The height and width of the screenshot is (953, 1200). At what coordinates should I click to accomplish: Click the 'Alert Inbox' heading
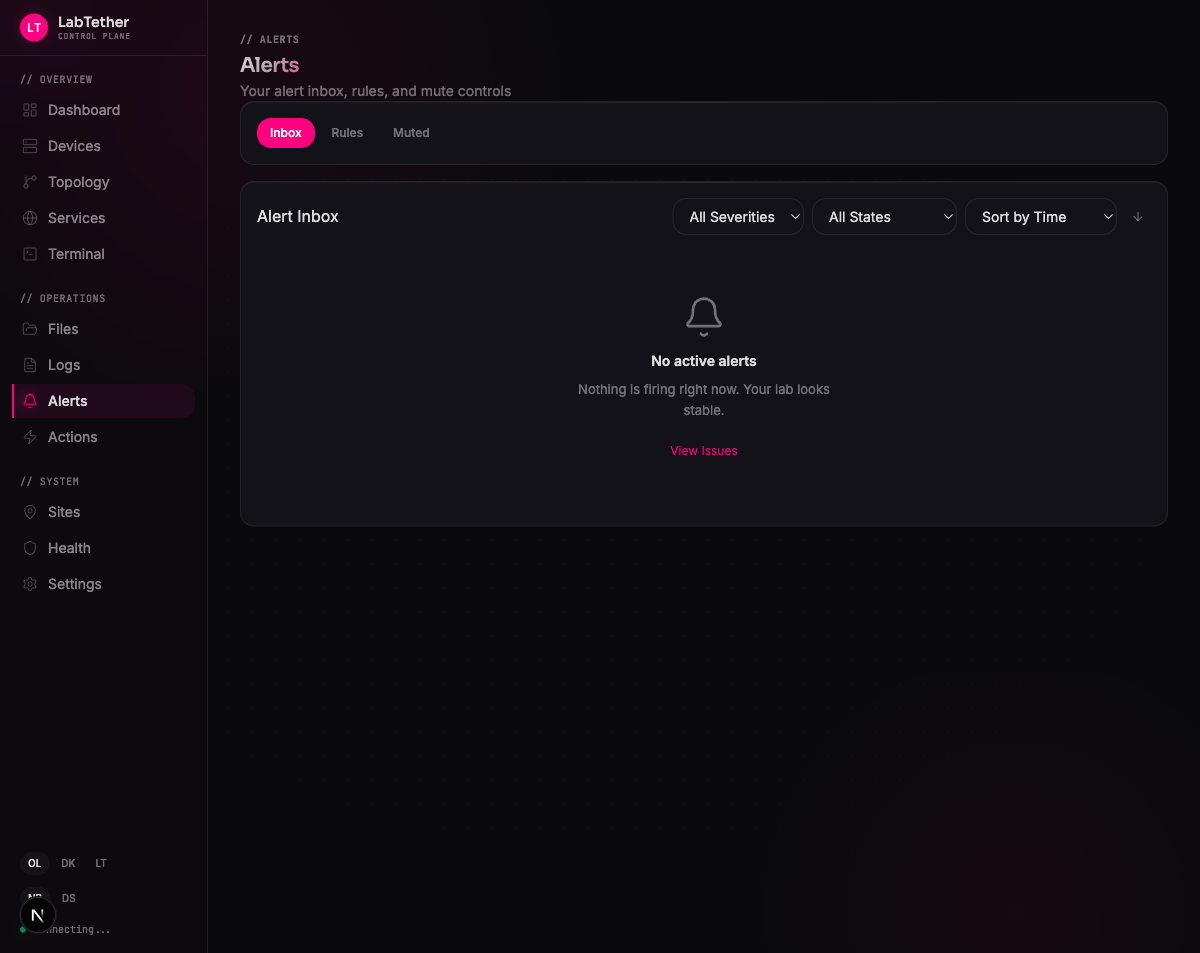[x=298, y=216]
